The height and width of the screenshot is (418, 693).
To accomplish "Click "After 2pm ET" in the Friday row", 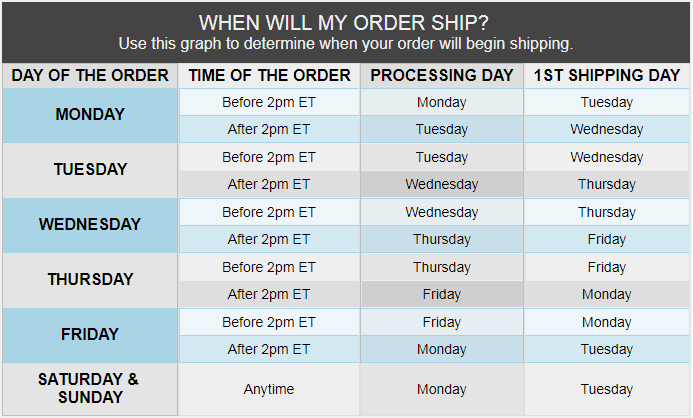I will pyautogui.click(x=269, y=349).
